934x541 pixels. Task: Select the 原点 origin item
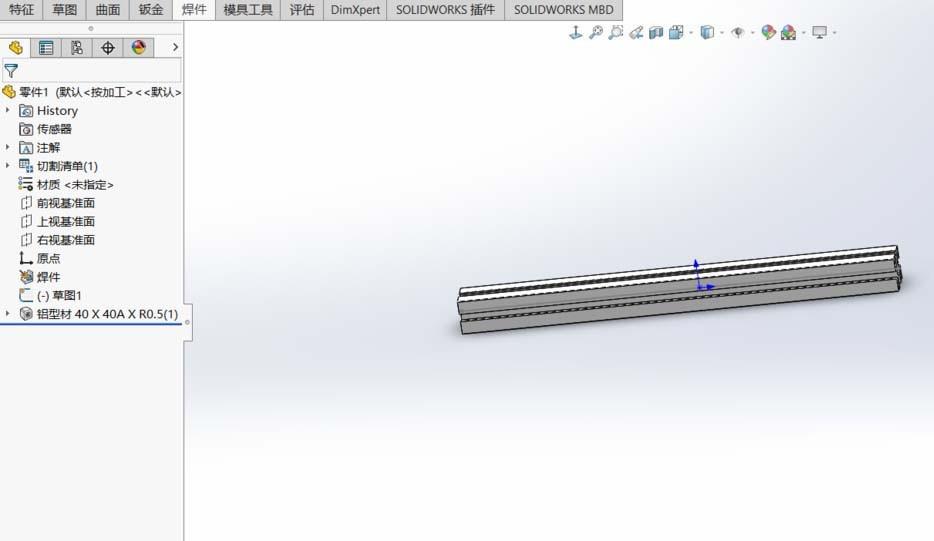[x=48, y=259]
